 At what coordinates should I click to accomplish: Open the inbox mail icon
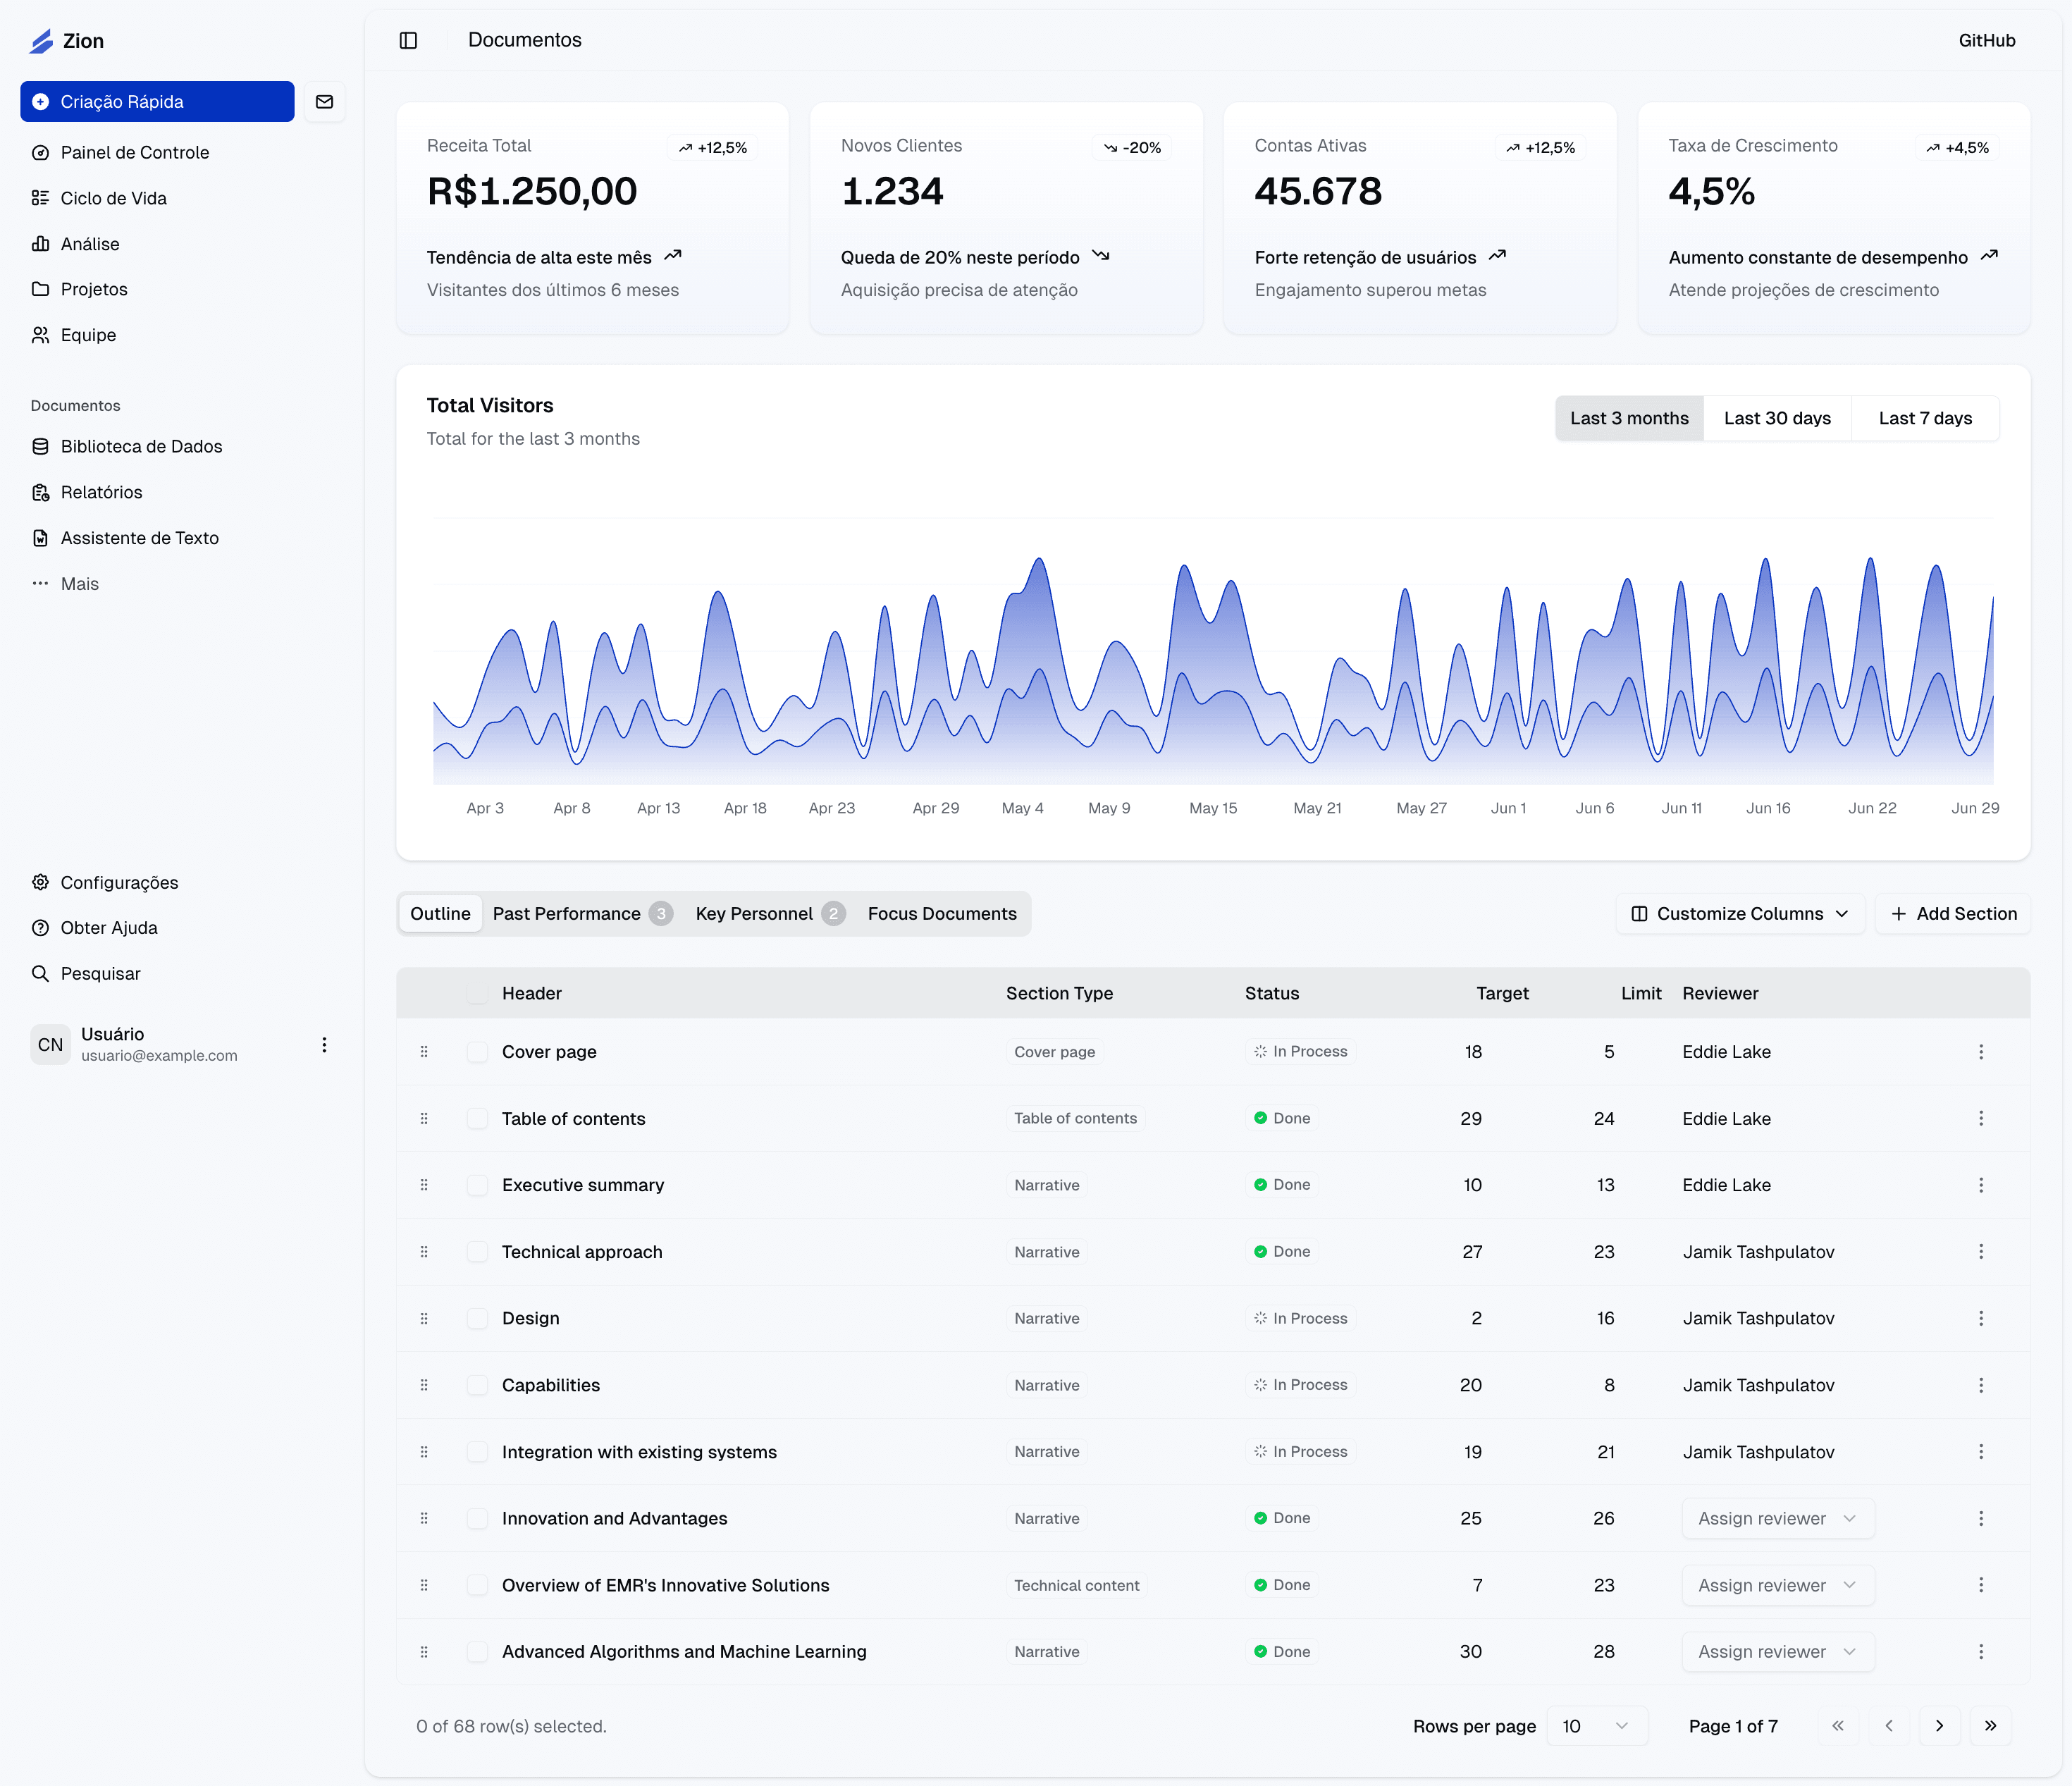point(324,102)
